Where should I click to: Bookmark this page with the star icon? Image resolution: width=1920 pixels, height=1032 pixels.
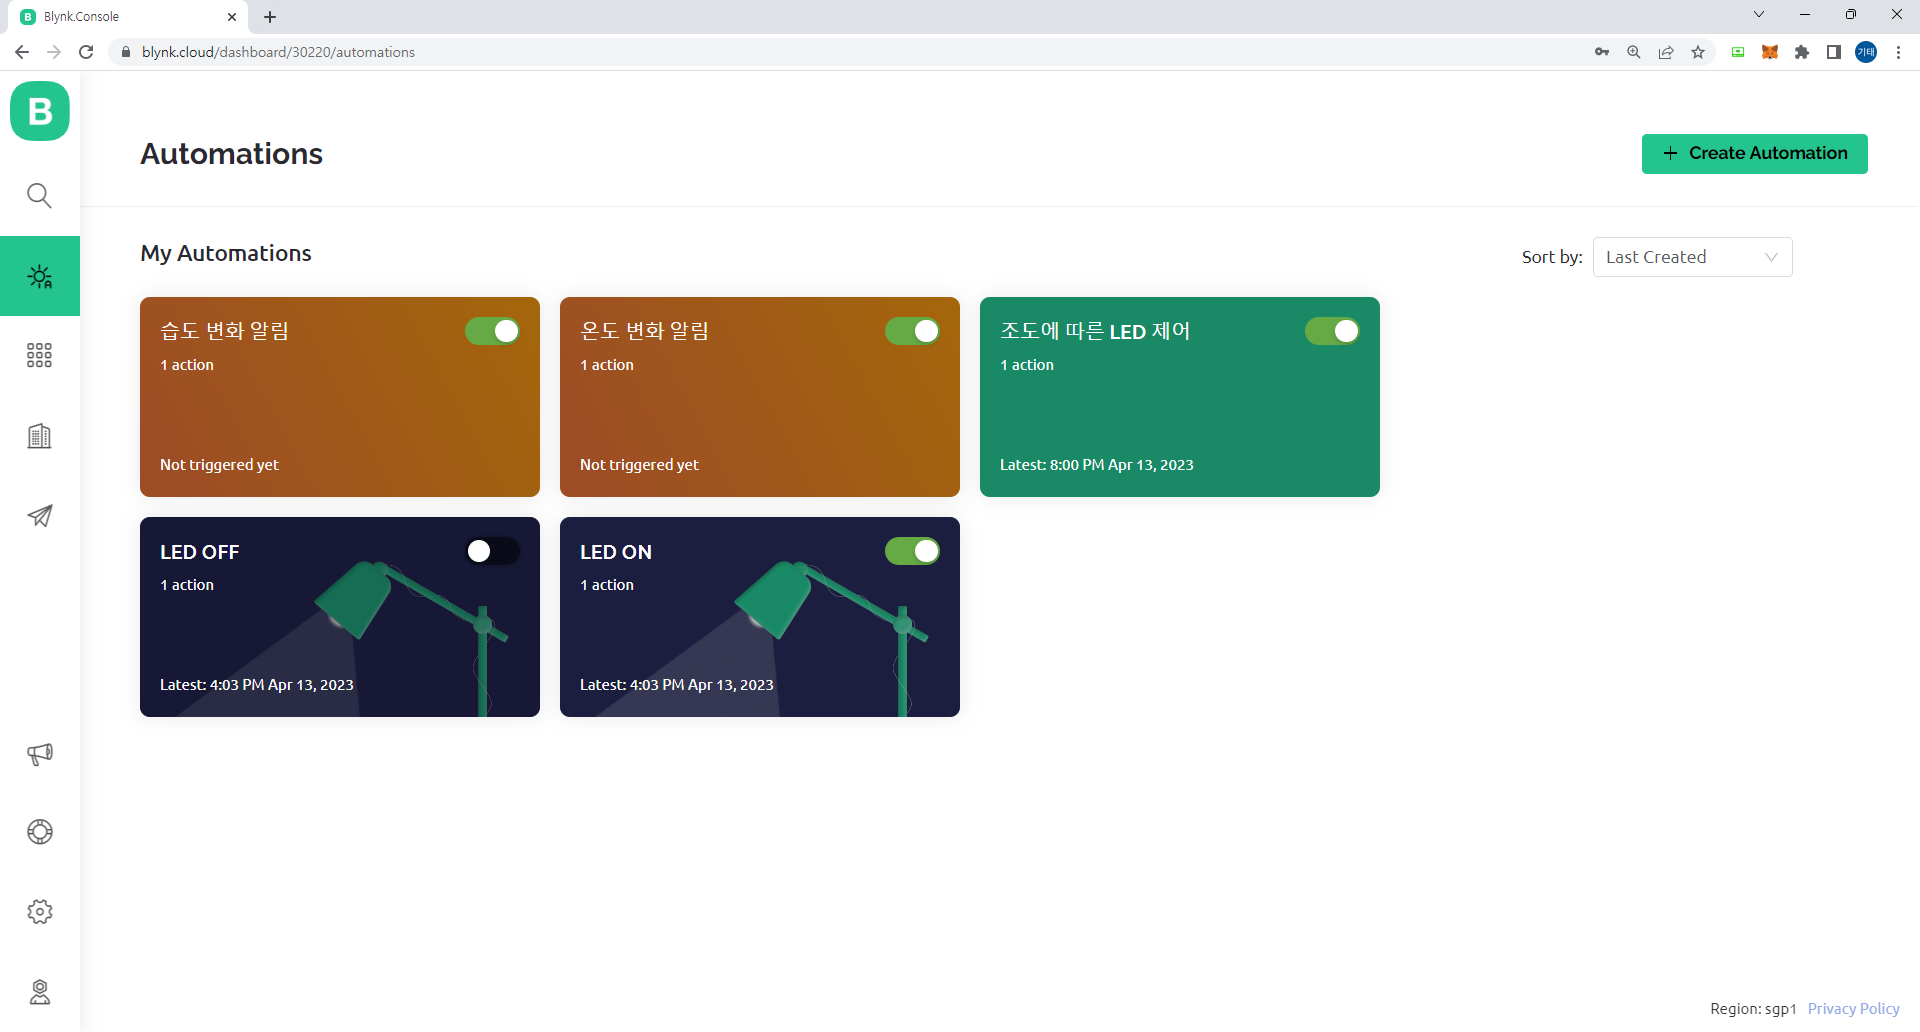(x=1698, y=52)
